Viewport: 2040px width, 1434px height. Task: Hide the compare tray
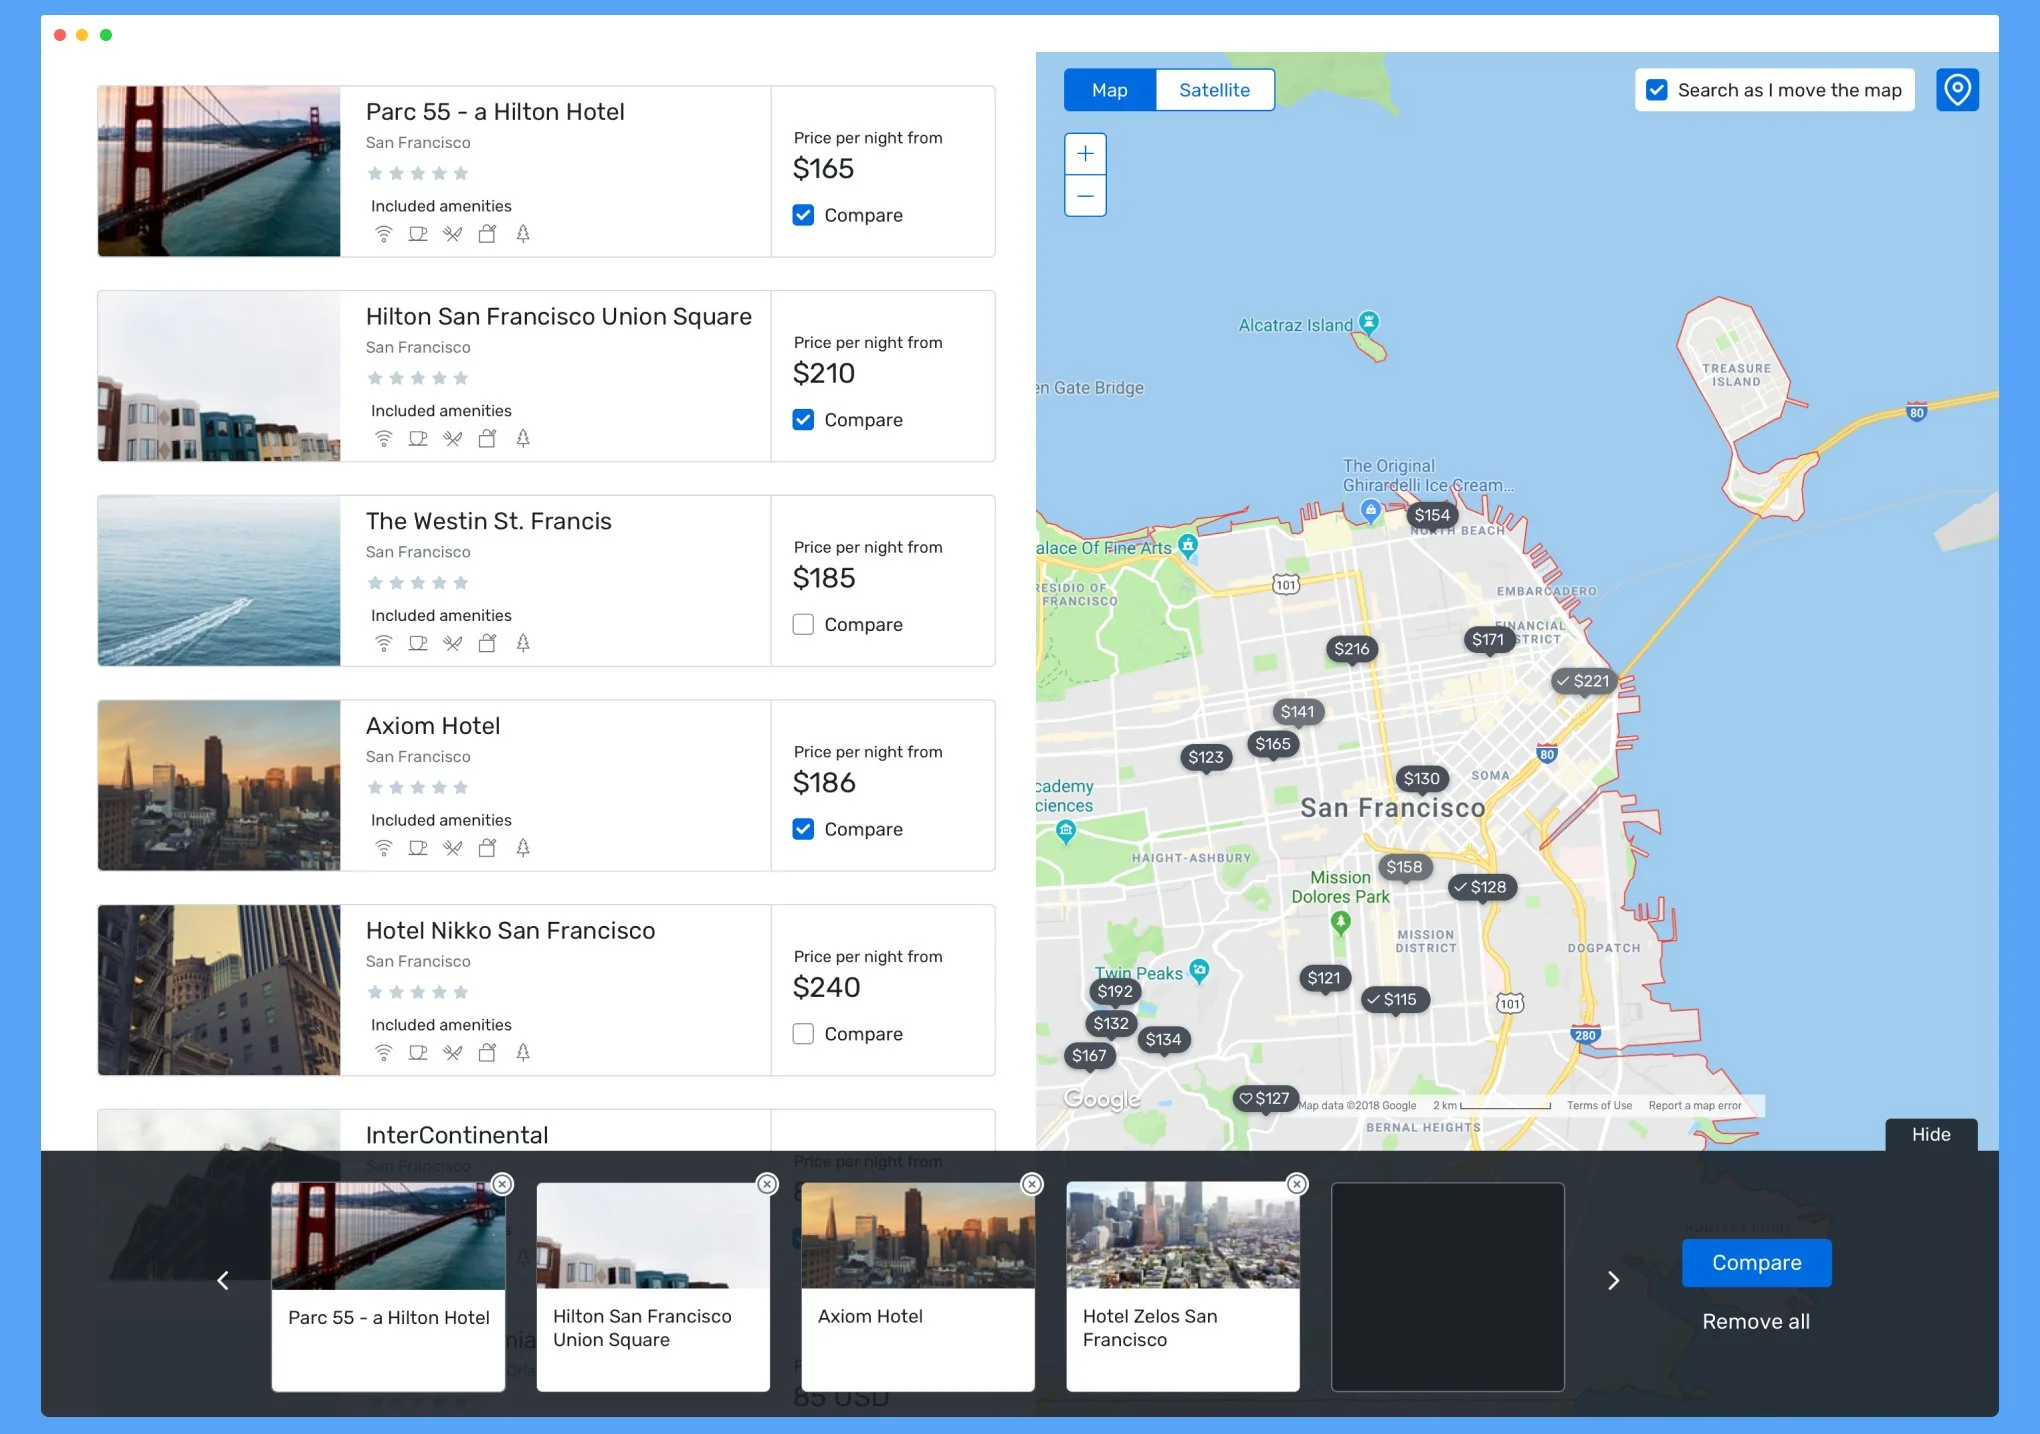click(1930, 1134)
